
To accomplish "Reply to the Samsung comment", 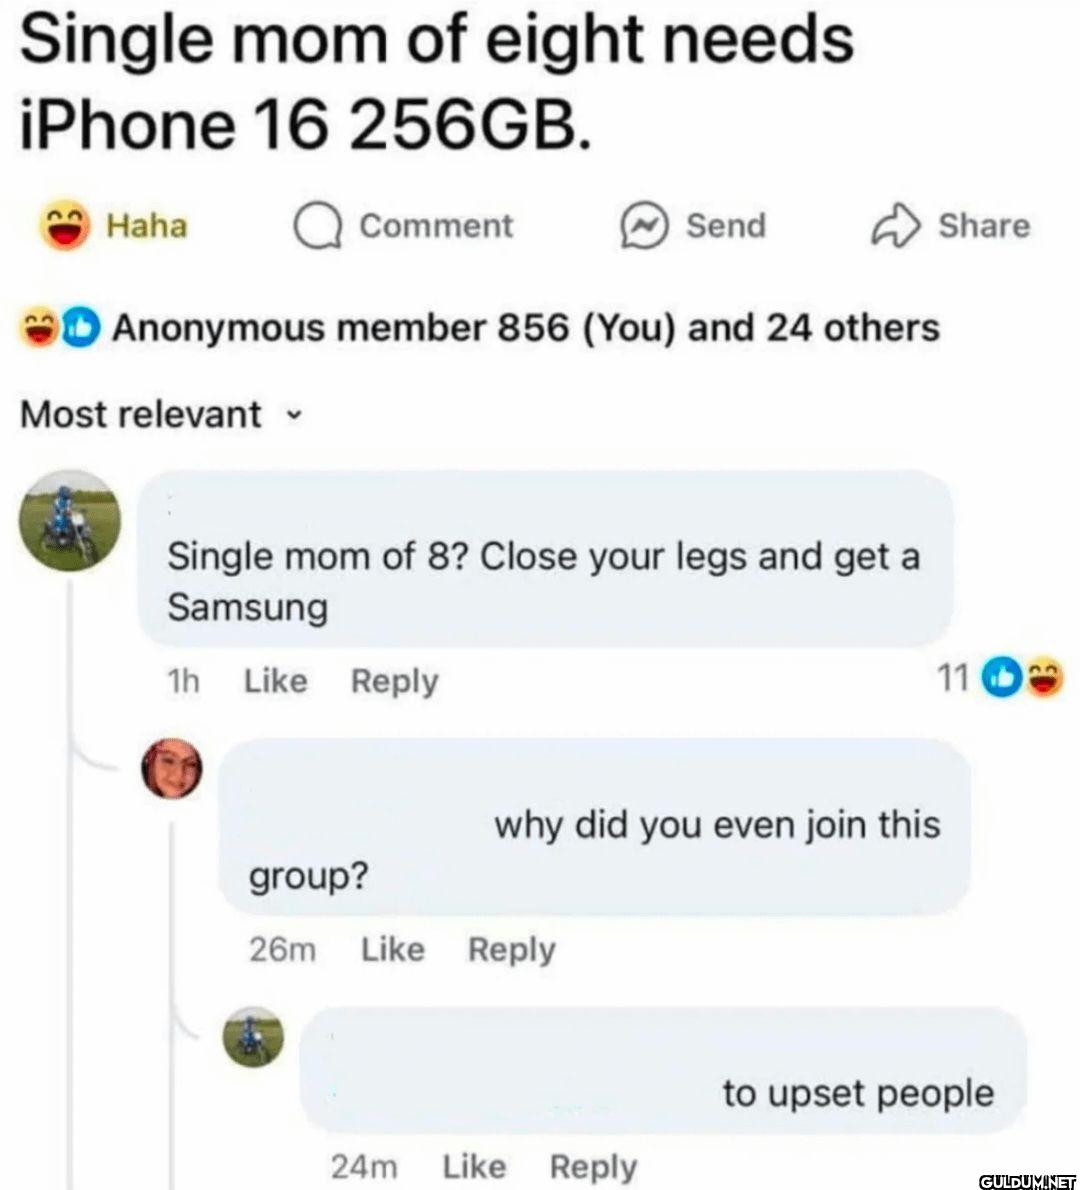I will pos(395,682).
